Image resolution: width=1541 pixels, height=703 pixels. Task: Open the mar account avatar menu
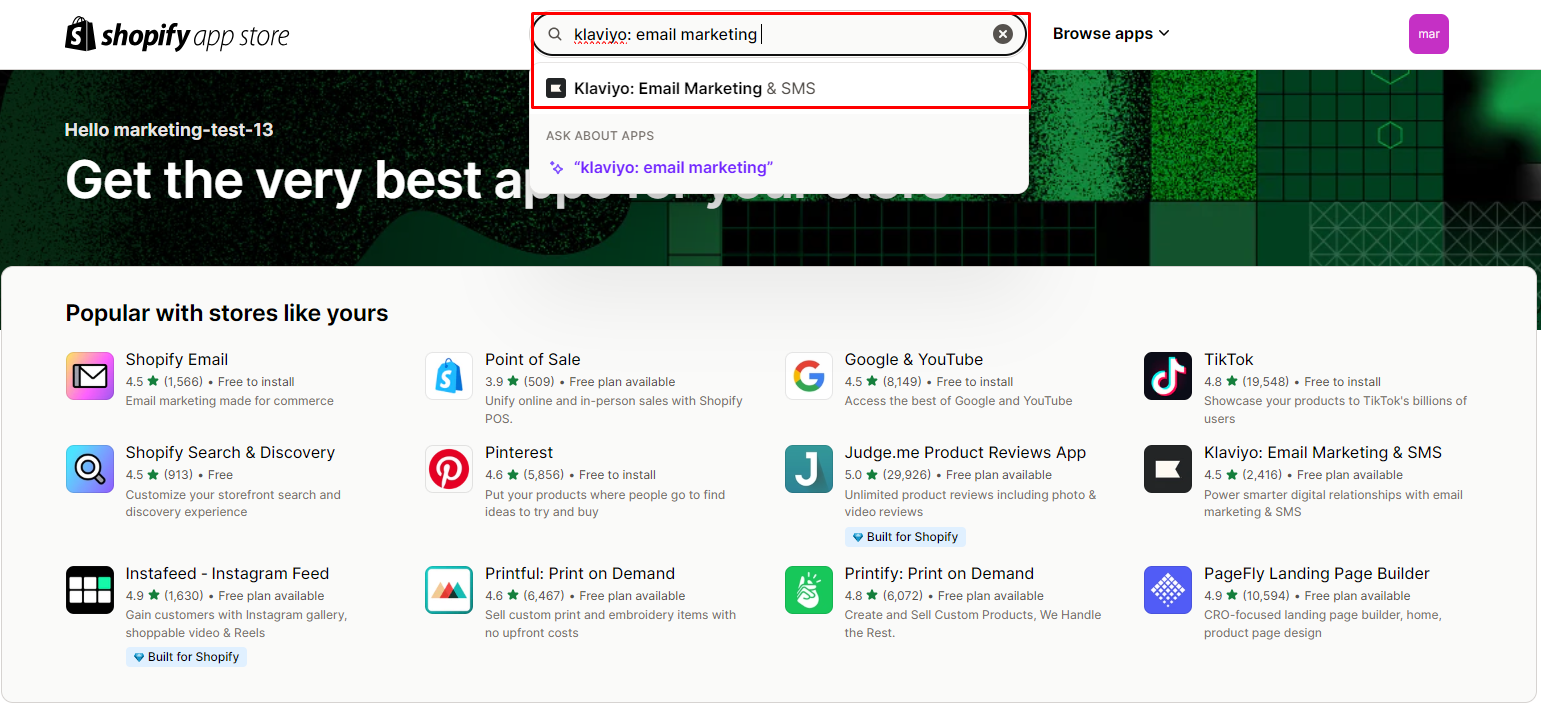1428,33
